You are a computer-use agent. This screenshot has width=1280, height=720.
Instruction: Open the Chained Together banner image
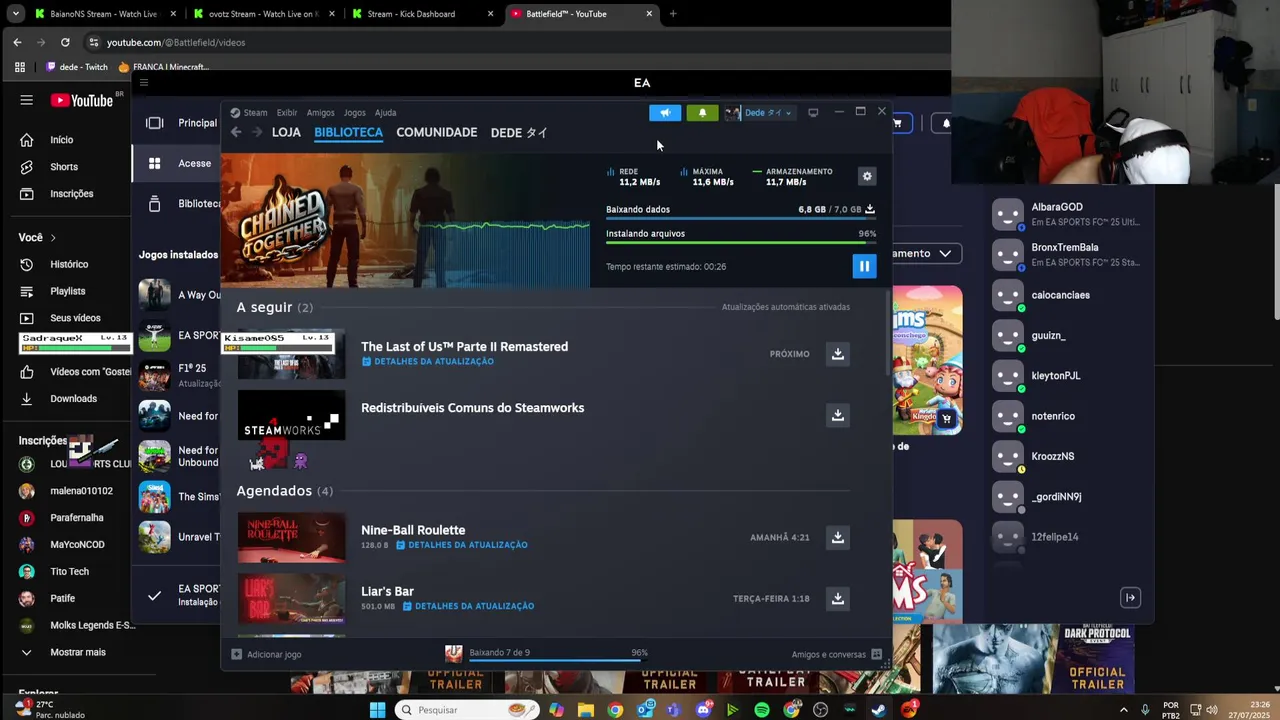(x=405, y=221)
